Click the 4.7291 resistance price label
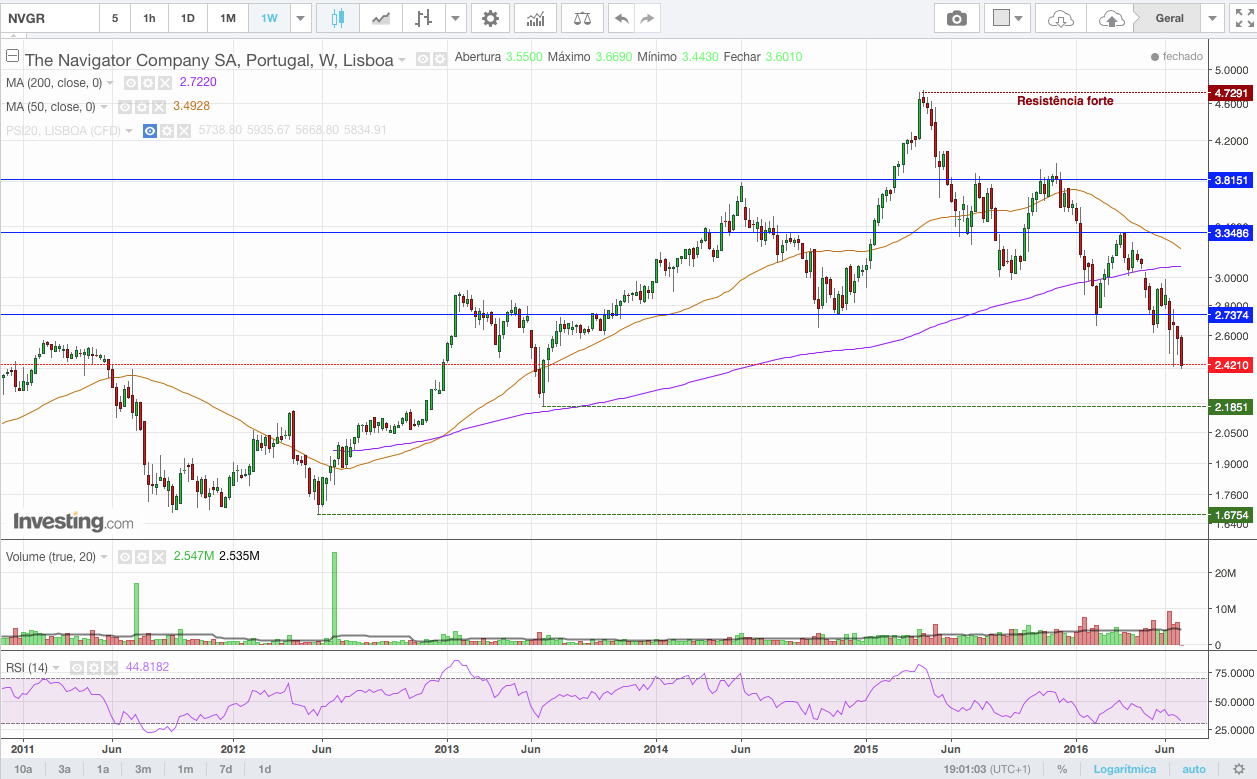 [x=1230, y=93]
